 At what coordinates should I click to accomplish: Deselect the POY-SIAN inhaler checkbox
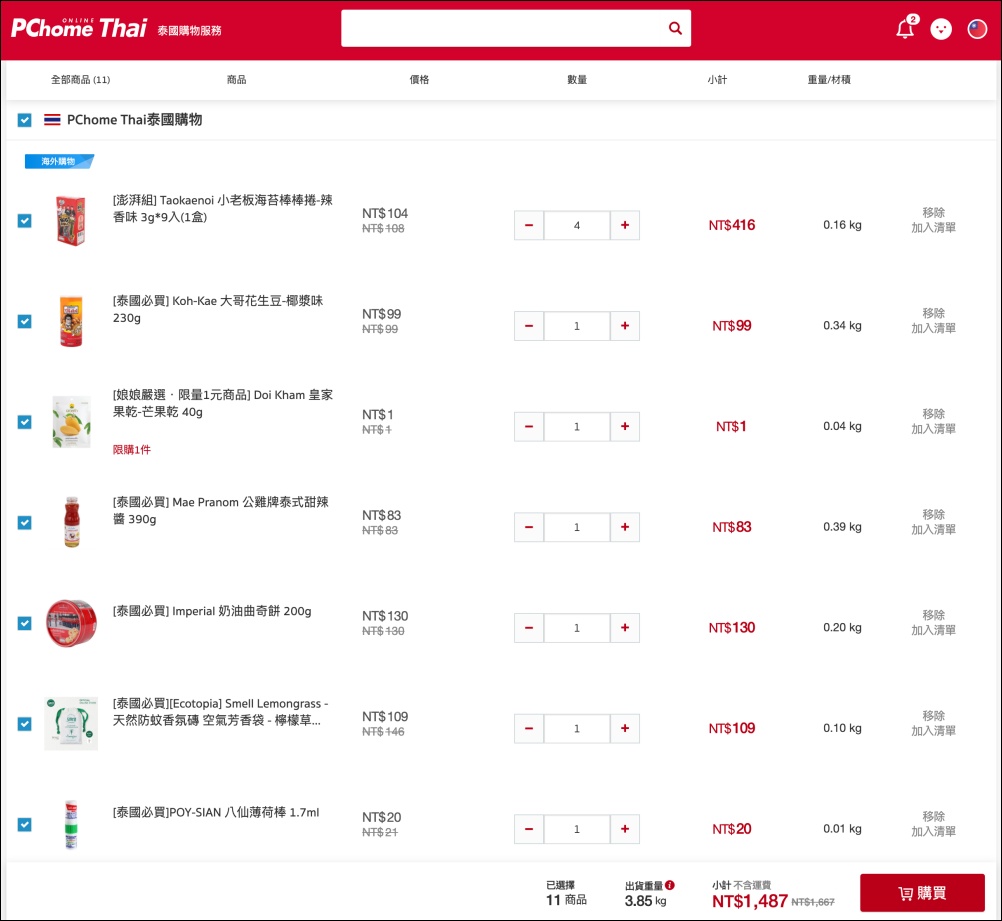pyautogui.click(x=25, y=825)
